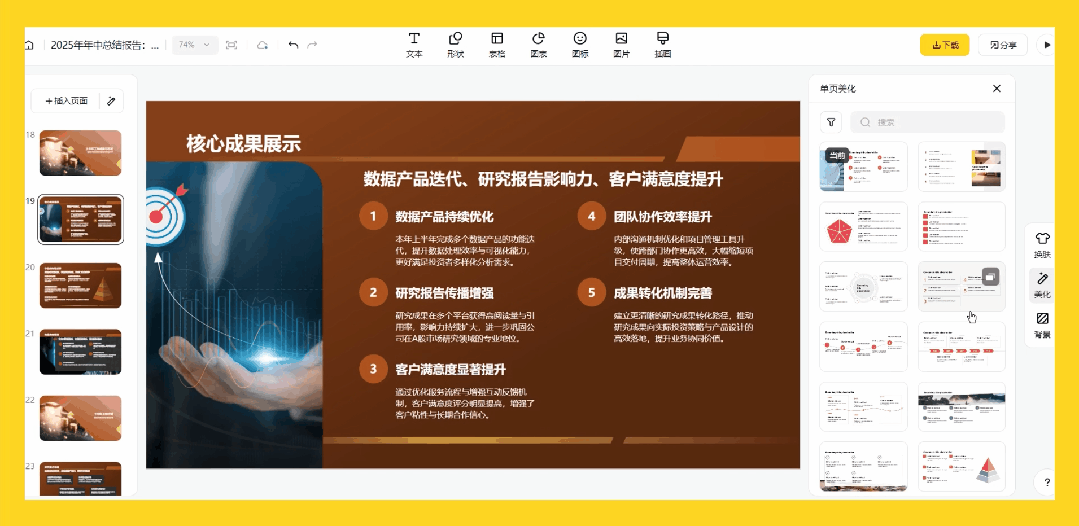
Task: Select slide 18 thumbnail
Action: click(81, 153)
